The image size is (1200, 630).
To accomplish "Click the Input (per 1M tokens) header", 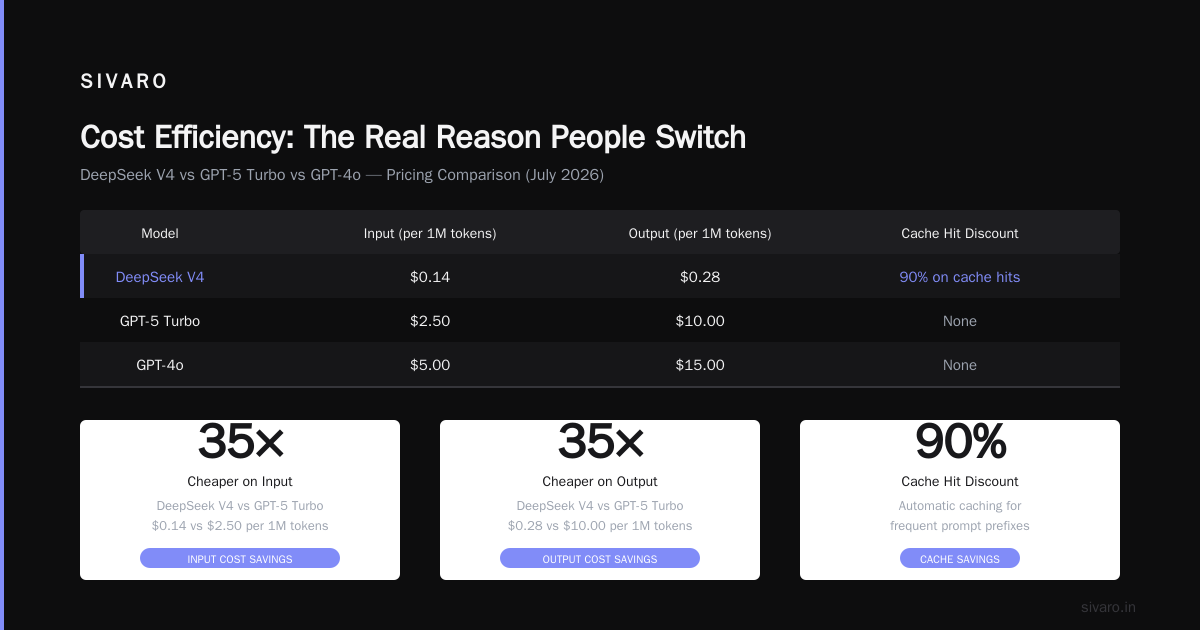I will 430,233.
